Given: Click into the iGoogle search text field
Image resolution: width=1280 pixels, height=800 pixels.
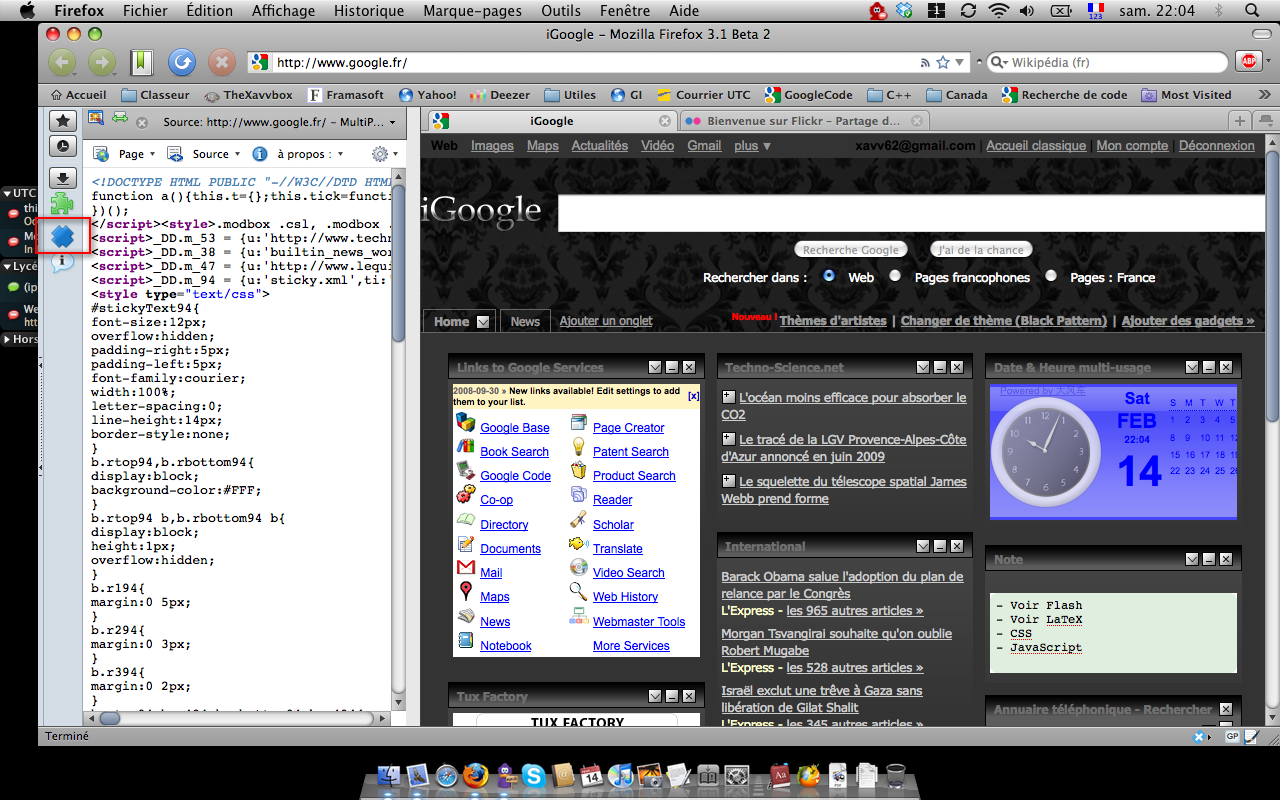Looking at the screenshot, I should (911, 213).
